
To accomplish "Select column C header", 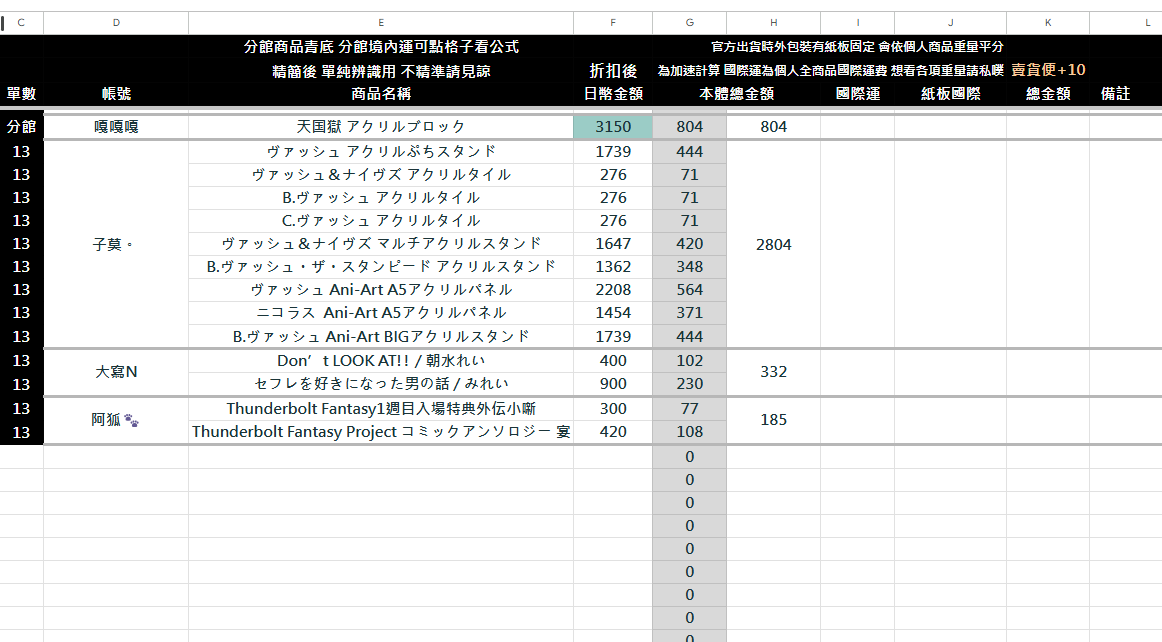I will 21,23.
